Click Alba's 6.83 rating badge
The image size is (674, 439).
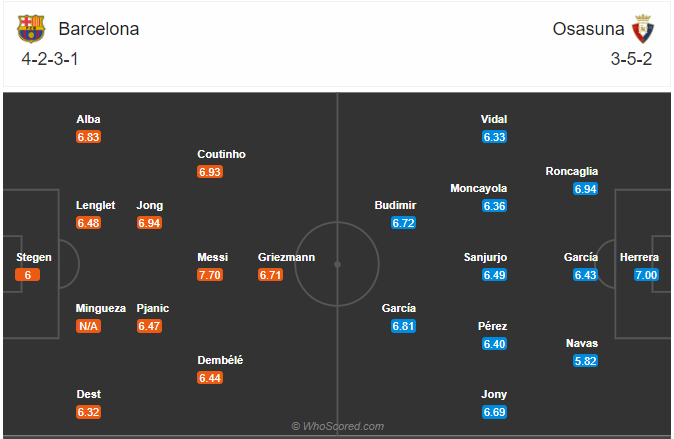coord(89,137)
